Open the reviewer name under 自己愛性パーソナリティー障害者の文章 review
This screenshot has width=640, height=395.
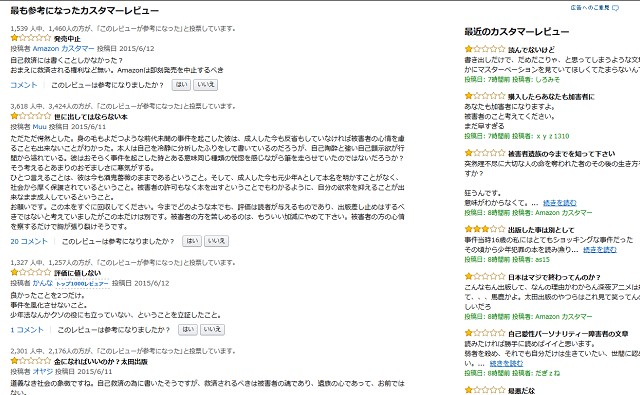[547, 373]
